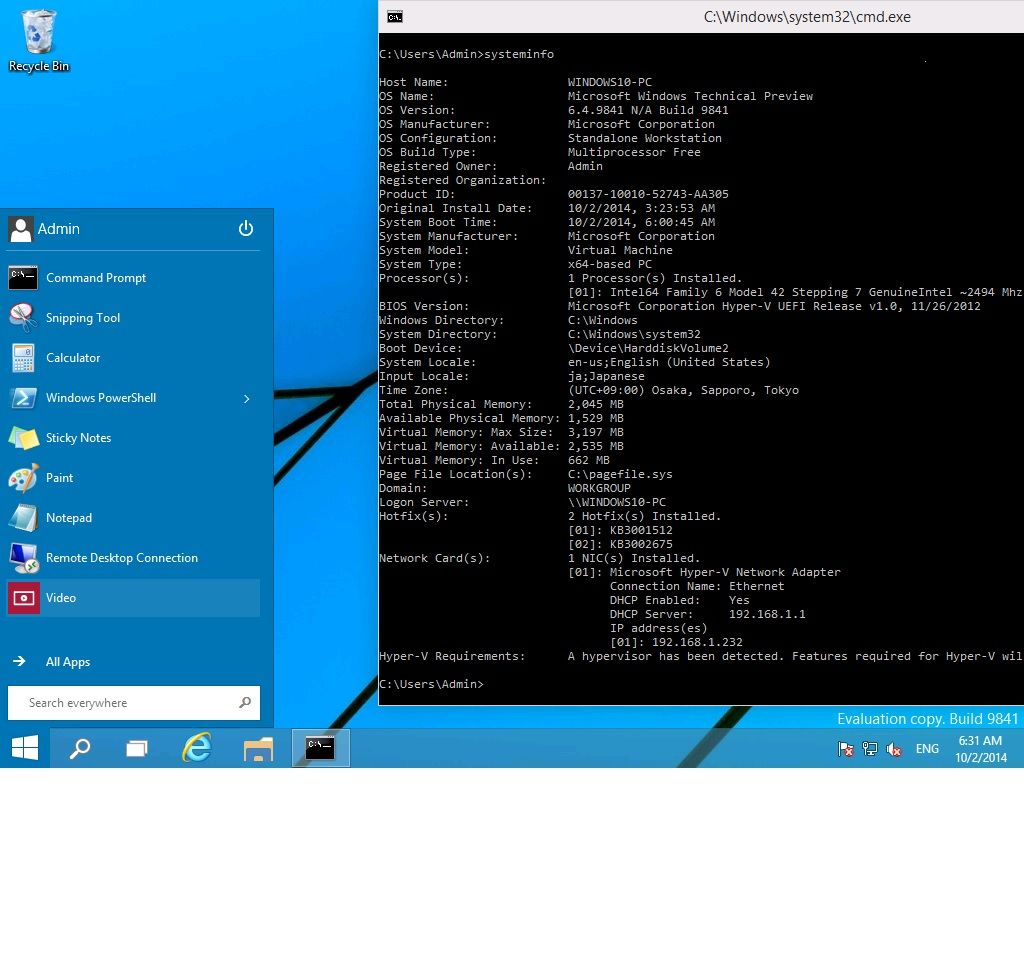The image size is (1024, 960).
Task: Click the All Apps arrow icon
Action: click(20, 661)
